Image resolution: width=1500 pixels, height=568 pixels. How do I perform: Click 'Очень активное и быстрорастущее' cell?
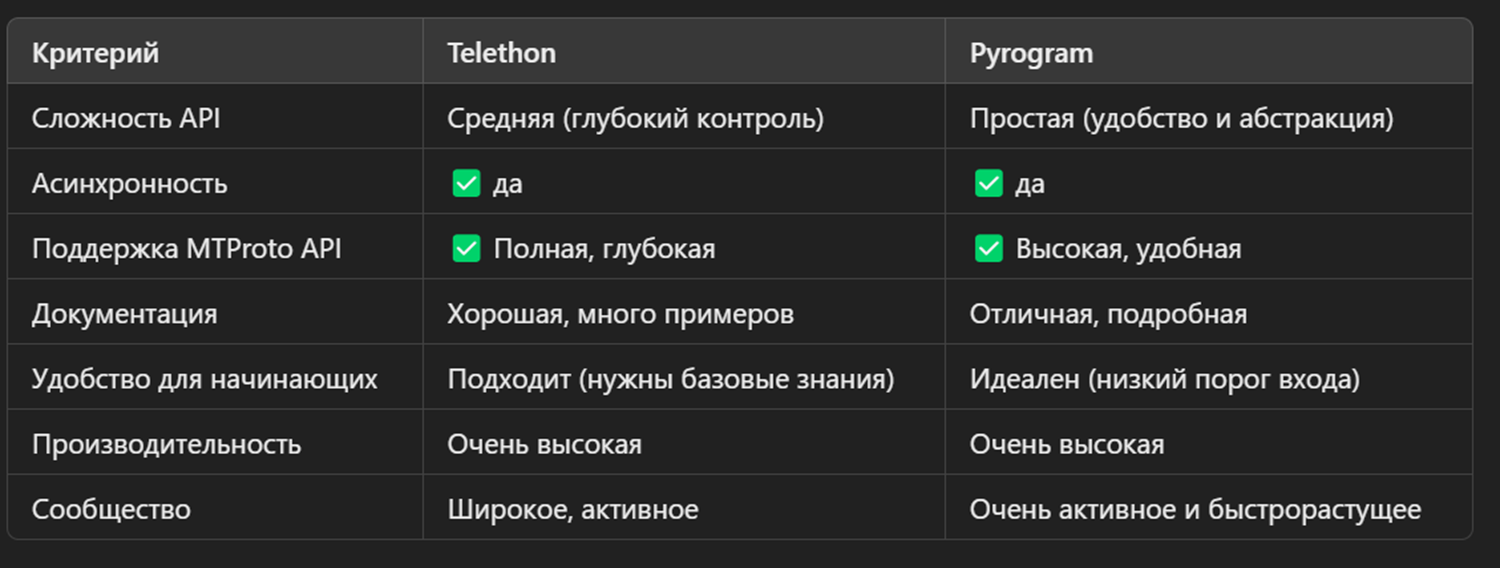(x=1195, y=509)
